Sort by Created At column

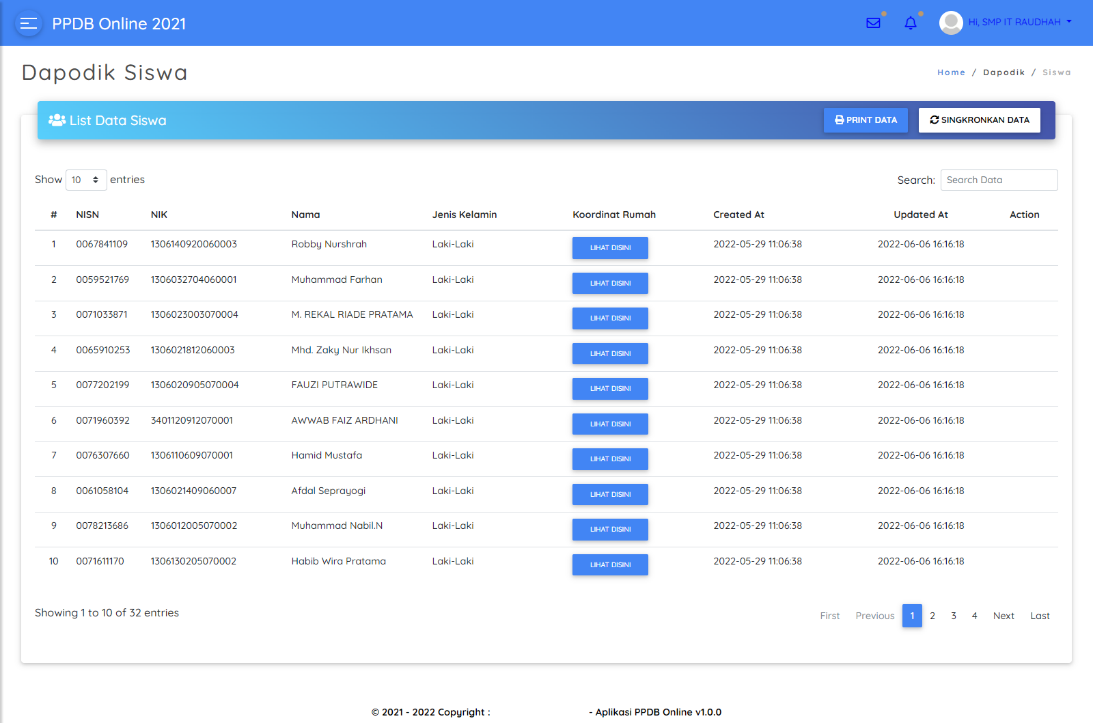739,215
